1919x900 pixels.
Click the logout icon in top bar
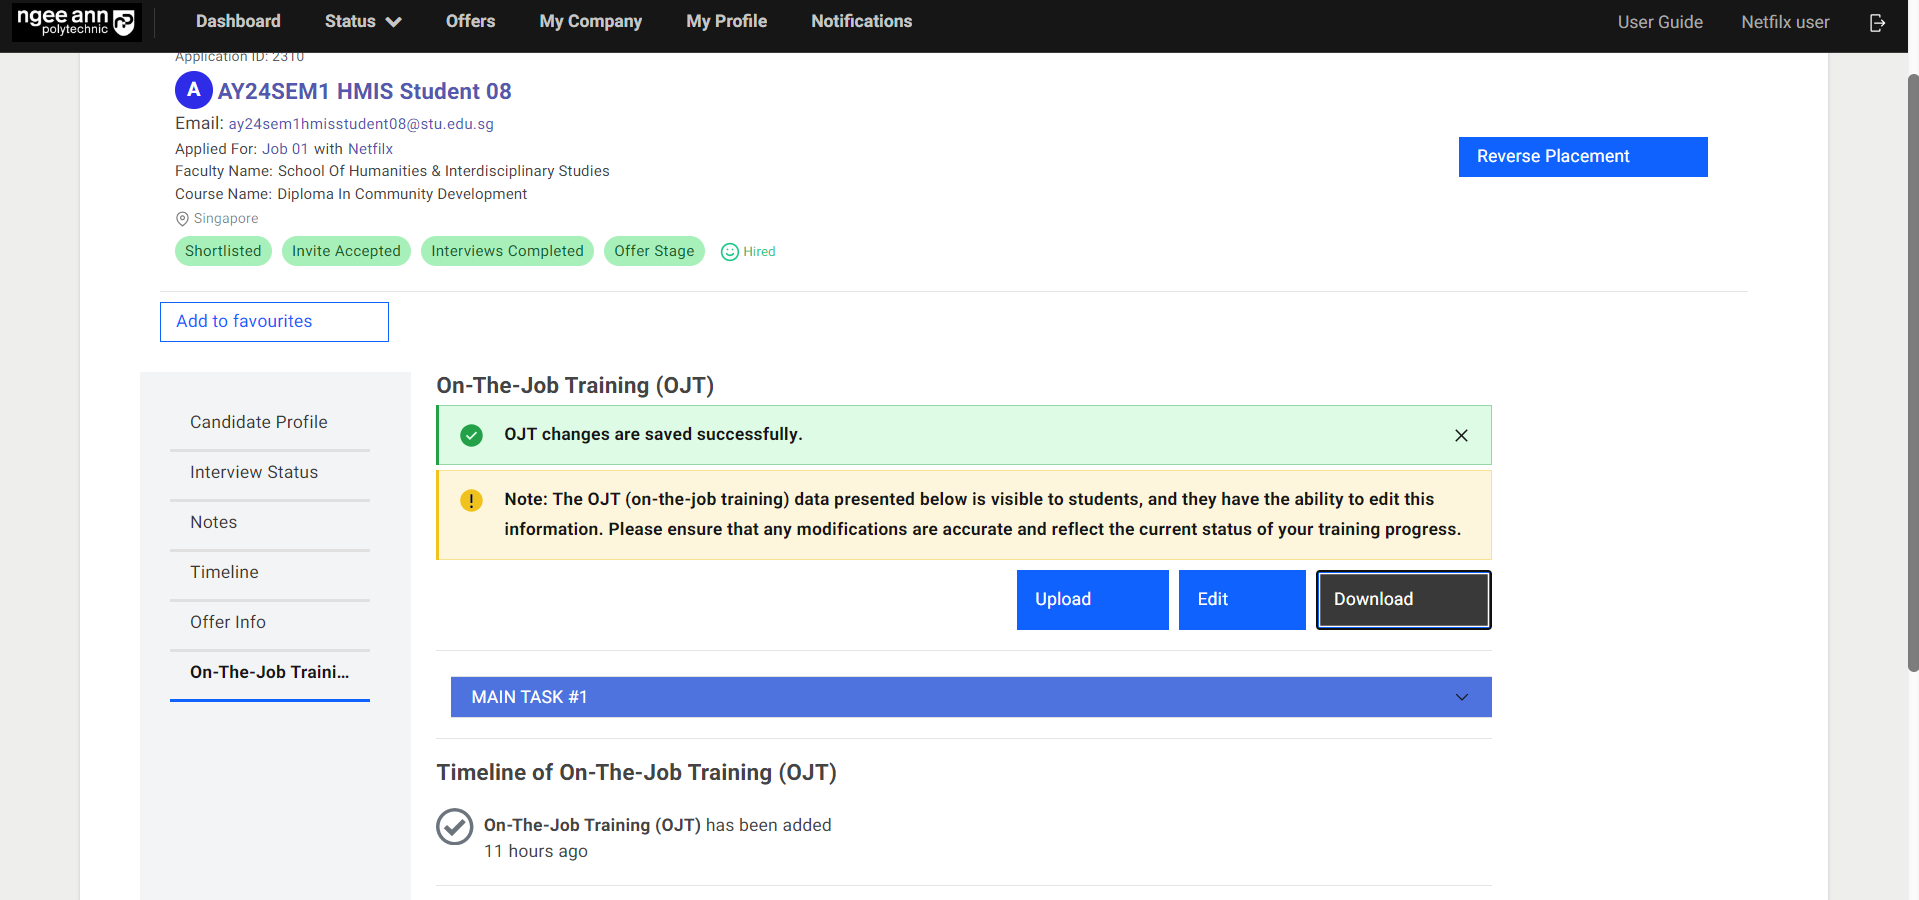point(1877,22)
